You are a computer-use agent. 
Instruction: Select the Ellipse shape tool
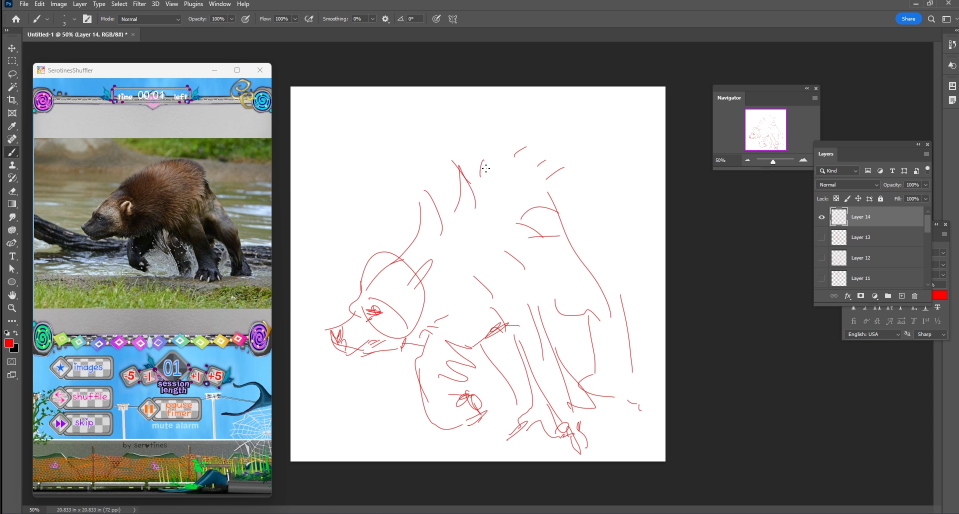tap(12, 282)
